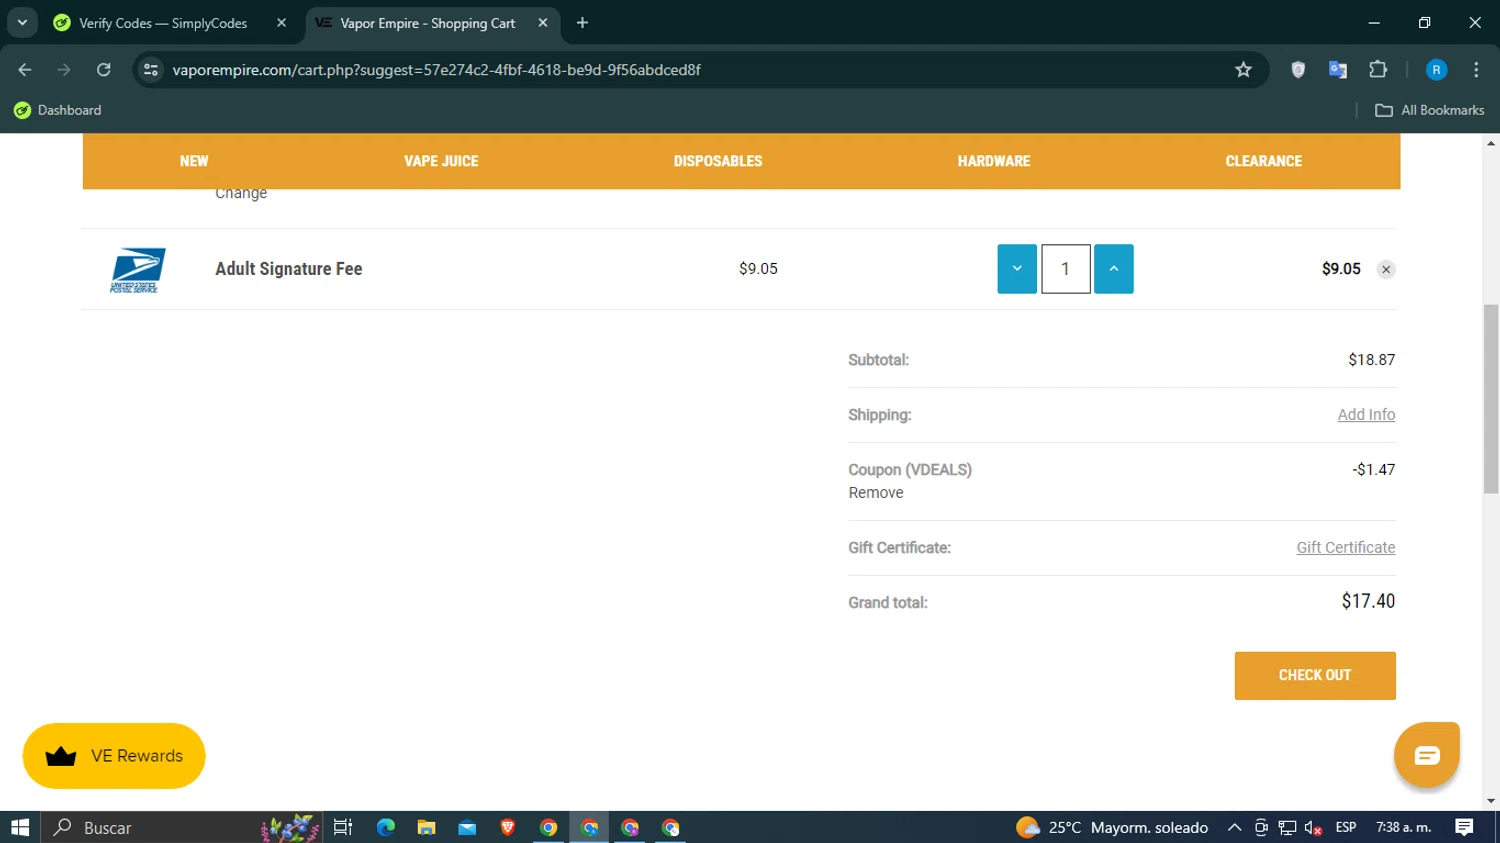The width and height of the screenshot is (1500, 843).
Task: Open the CLEARANCE menu
Action: (1264, 161)
